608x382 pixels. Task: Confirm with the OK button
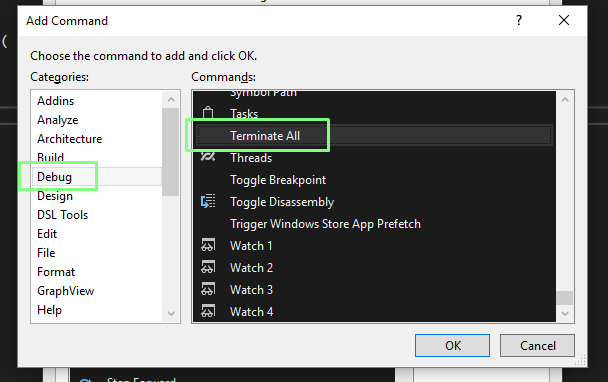[x=452, y=346]
